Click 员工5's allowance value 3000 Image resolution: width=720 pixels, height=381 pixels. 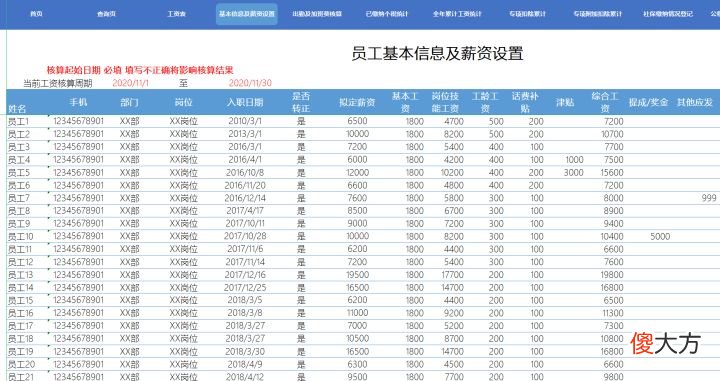(x=574, y=173)
